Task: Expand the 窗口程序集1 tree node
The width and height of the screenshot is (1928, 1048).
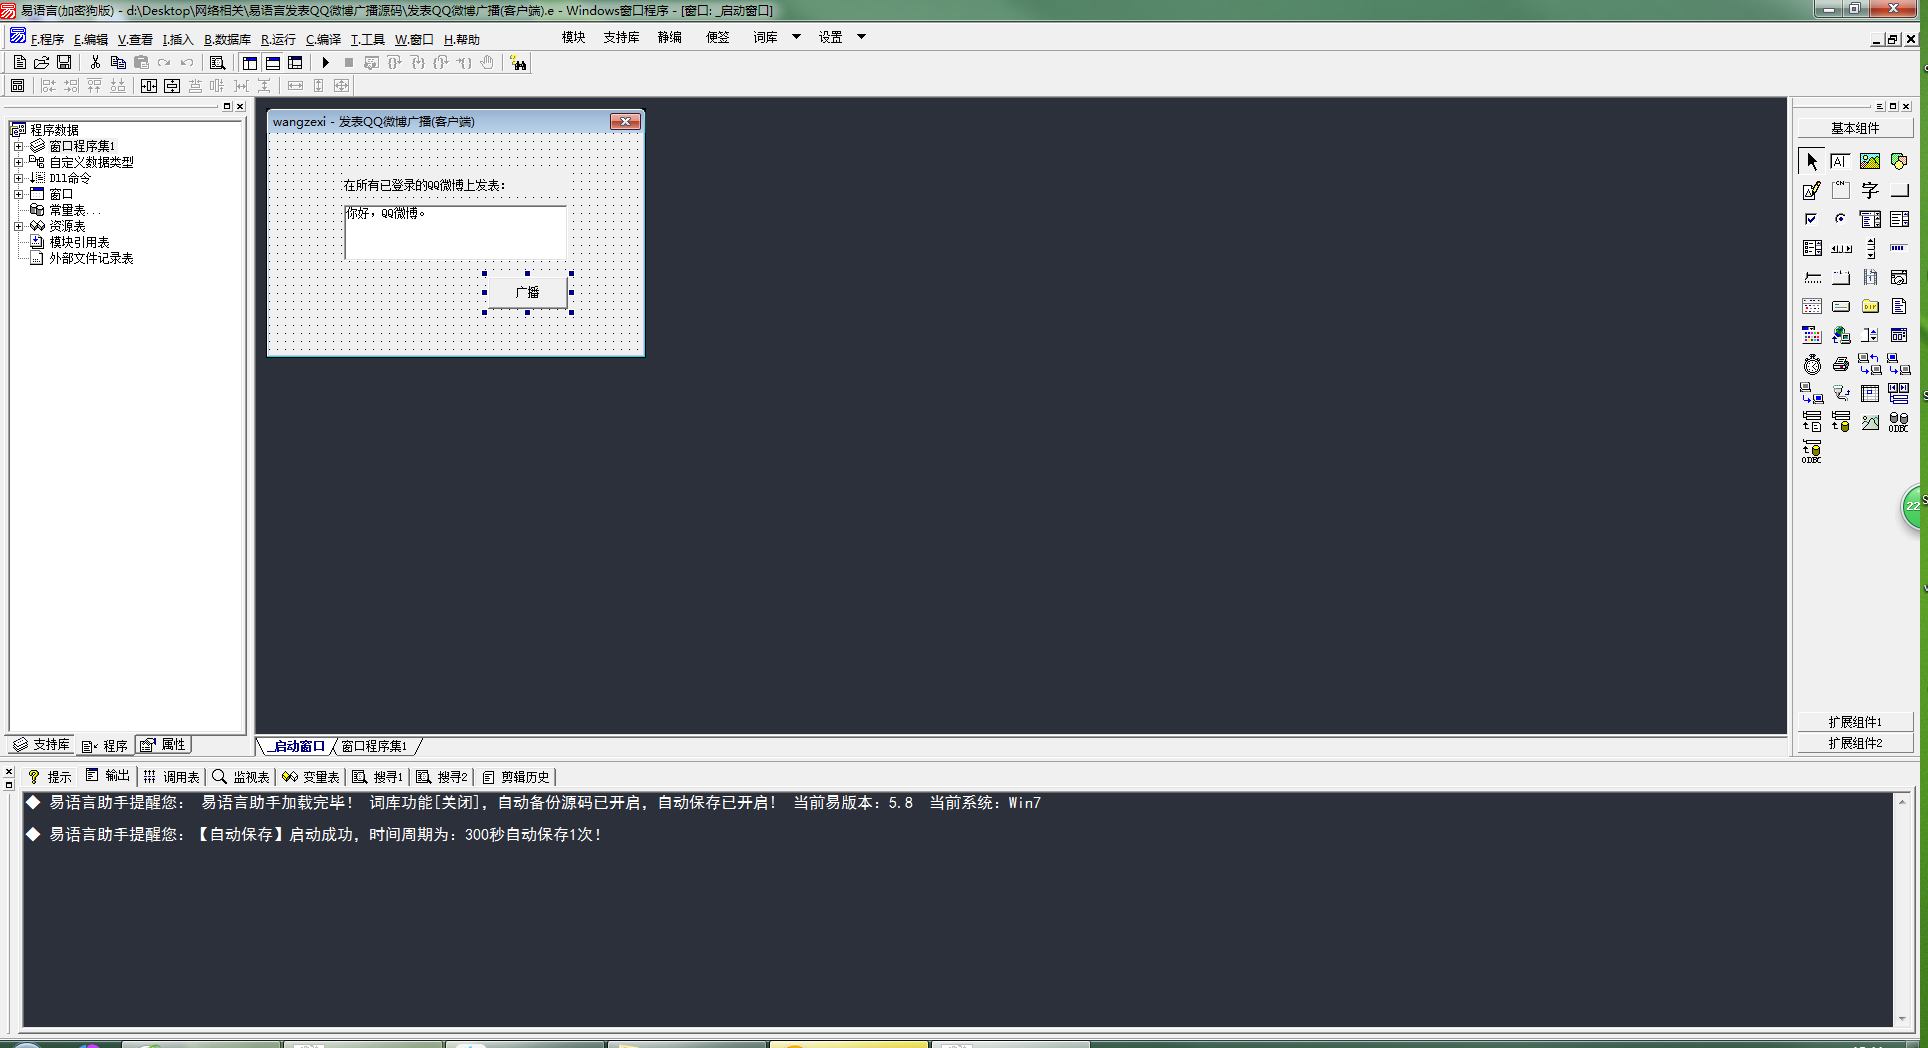Action: click(x=18, y=146)
